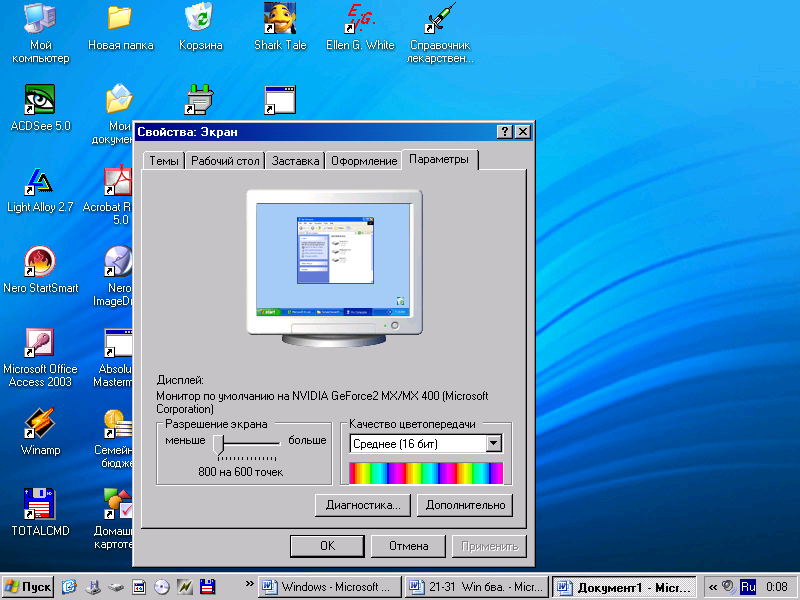Image resolution: width=800 pixels, height=600 pixels.
Task: Click the screen resolution slider thumb
Action: 218,444
